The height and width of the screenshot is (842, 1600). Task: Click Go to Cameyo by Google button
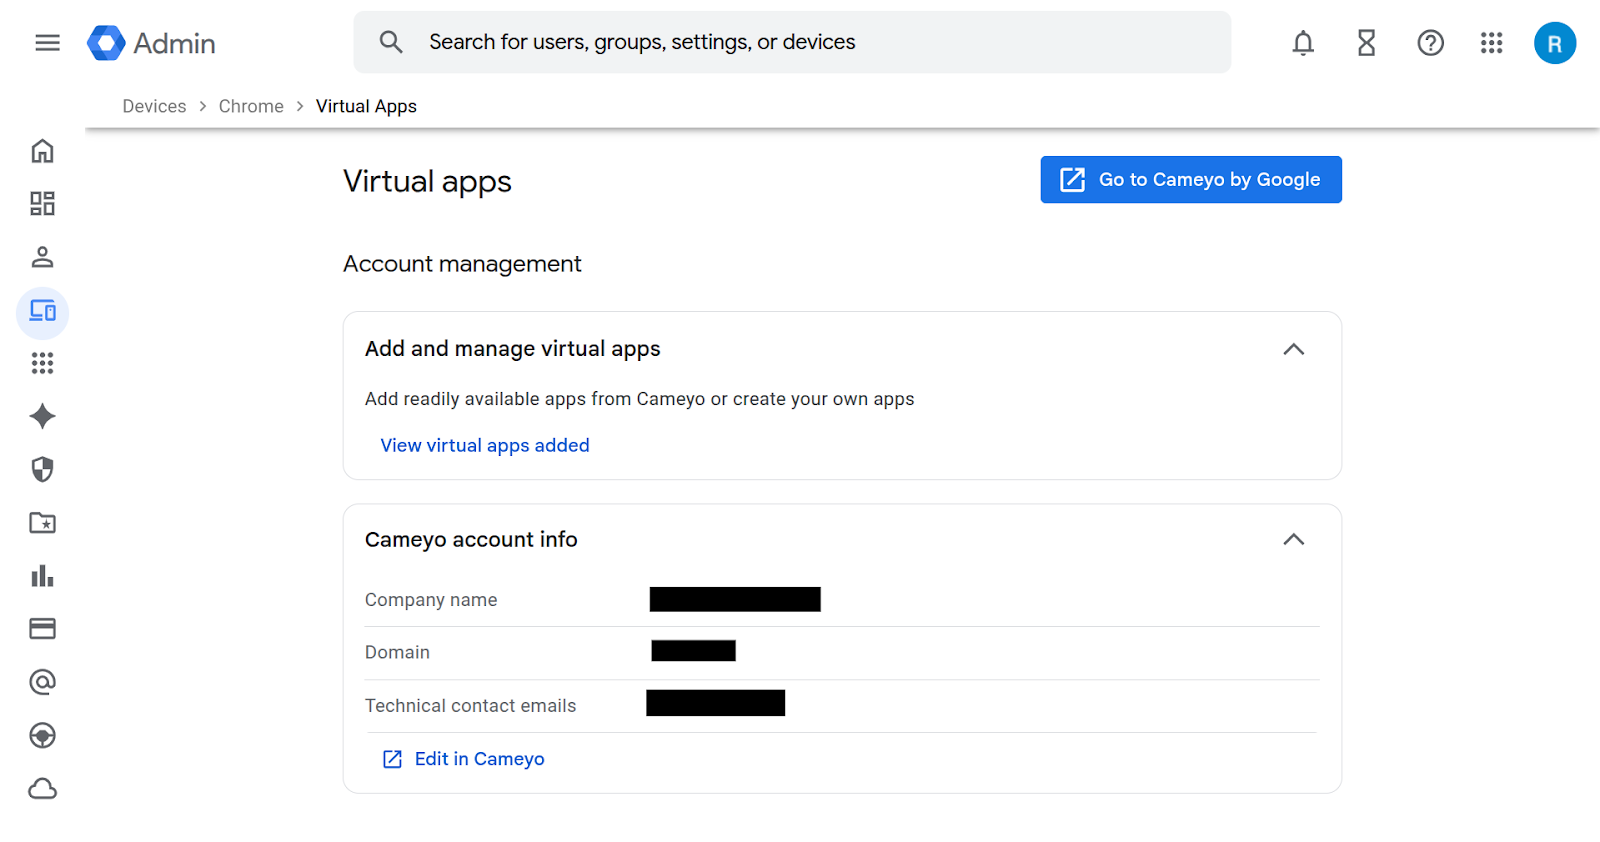click(1190, 180)
